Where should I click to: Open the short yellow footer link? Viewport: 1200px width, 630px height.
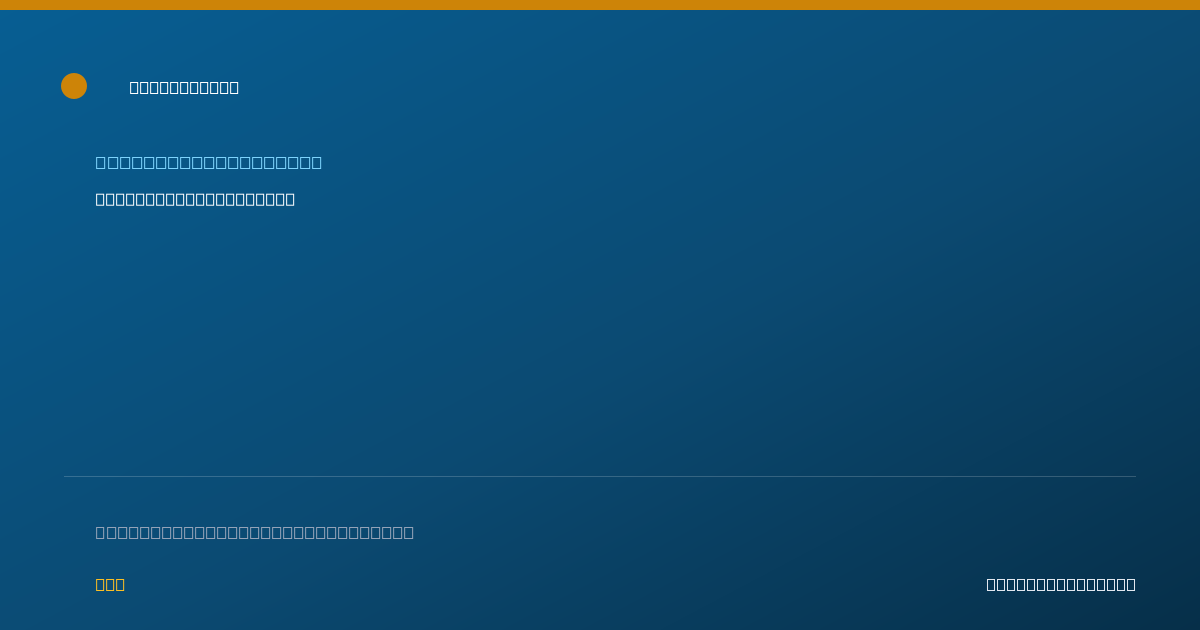pos(110,584)
